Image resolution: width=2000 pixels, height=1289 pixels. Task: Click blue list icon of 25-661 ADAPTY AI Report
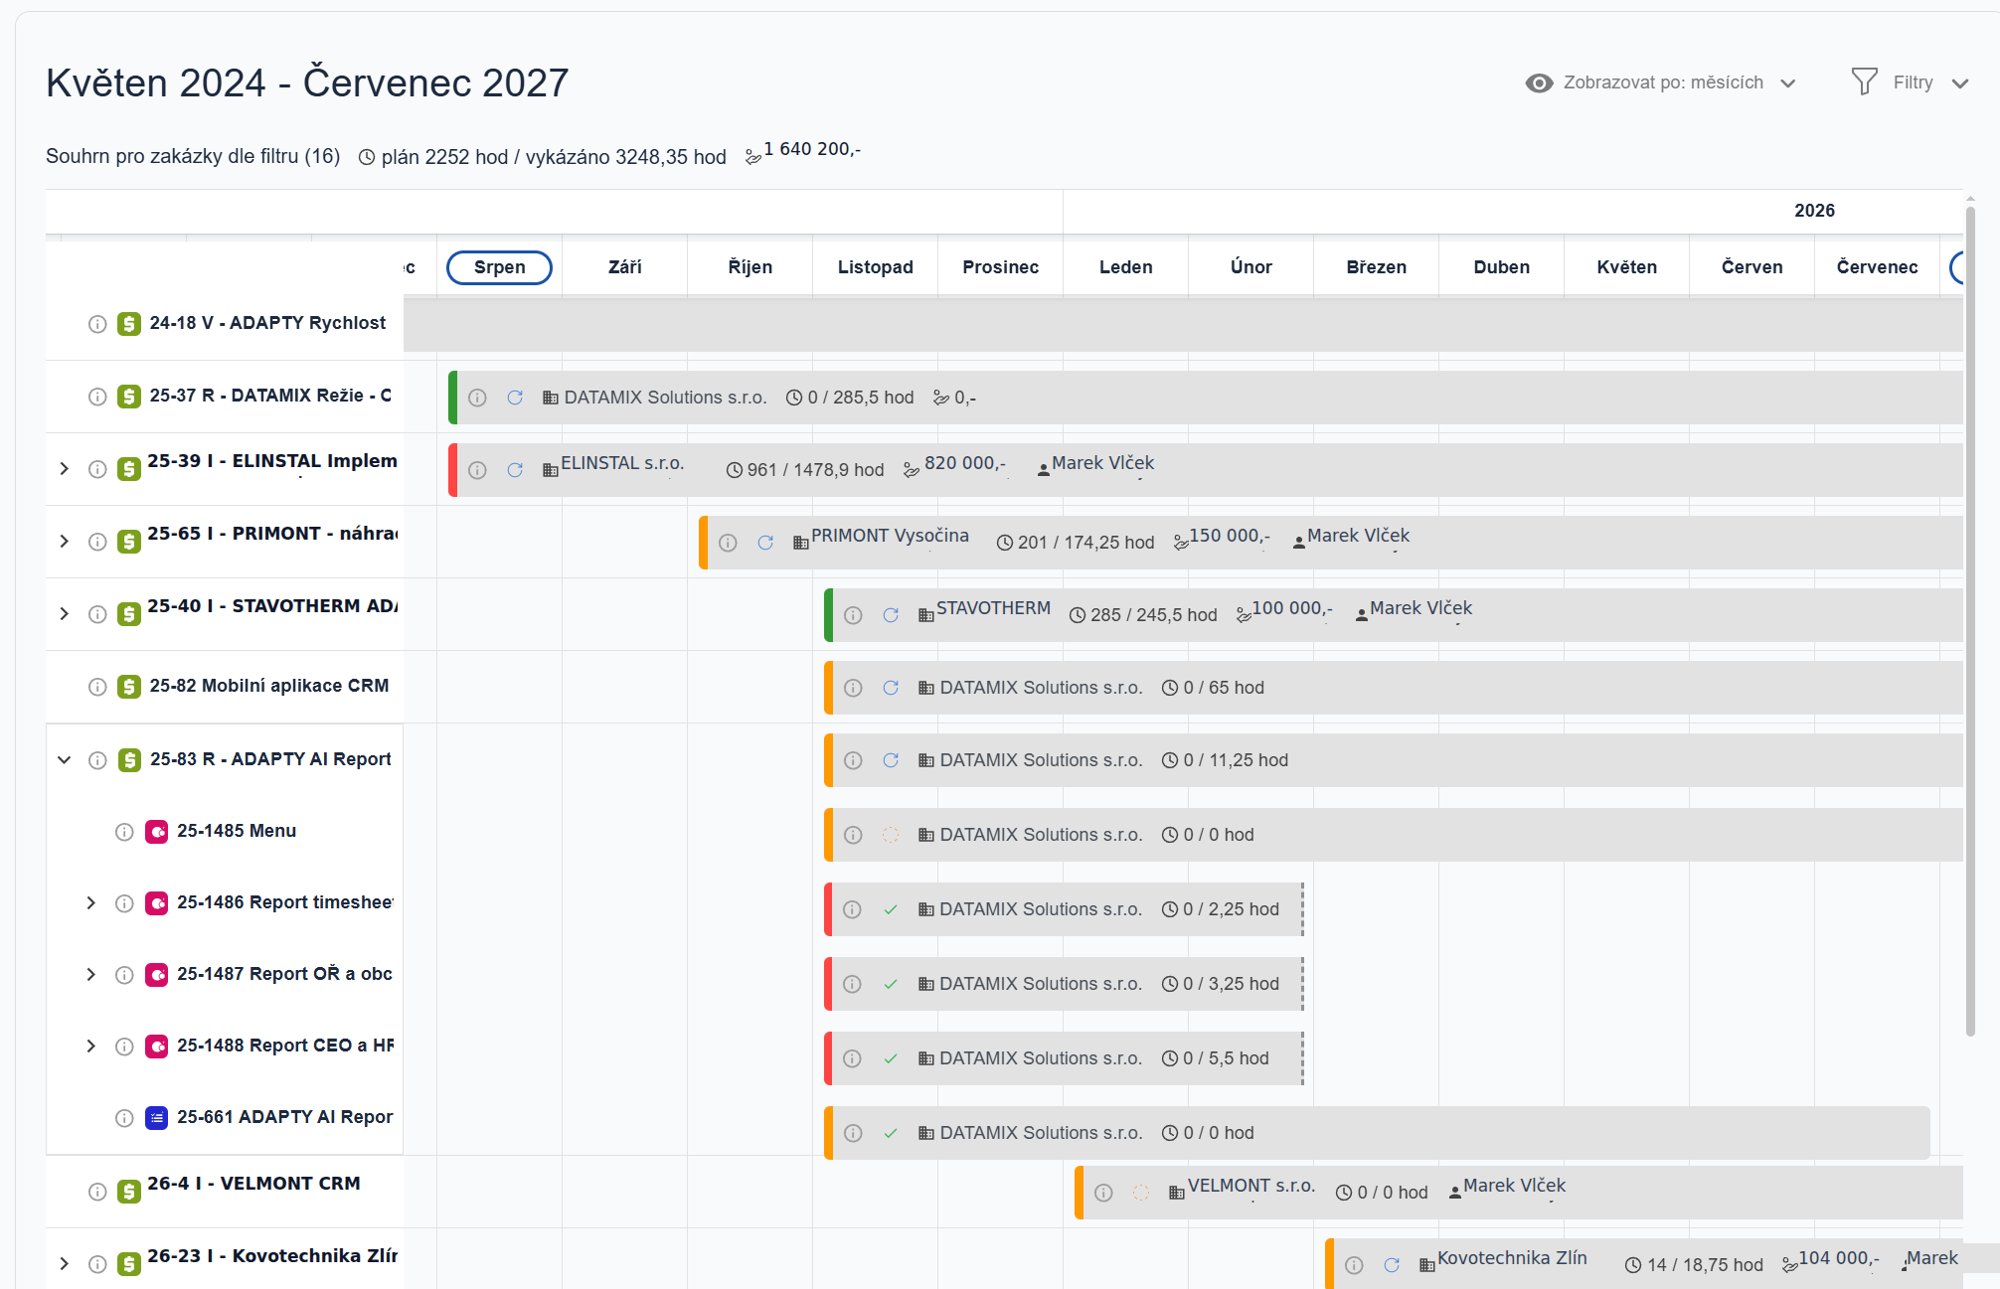[156, 1117]
